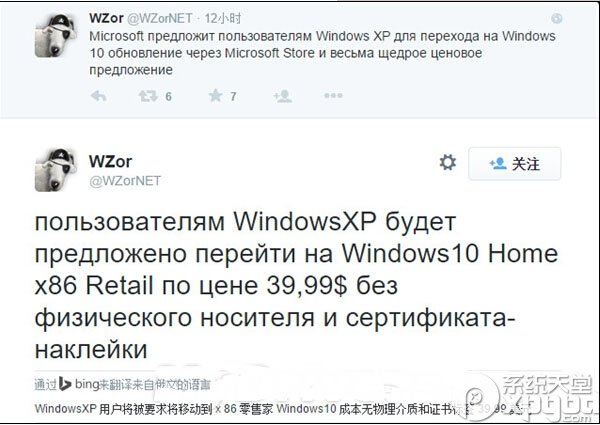Viewport: 600px width, 425px height.
Task: Click the favorite count 7
Action: [x=233, y=96]
